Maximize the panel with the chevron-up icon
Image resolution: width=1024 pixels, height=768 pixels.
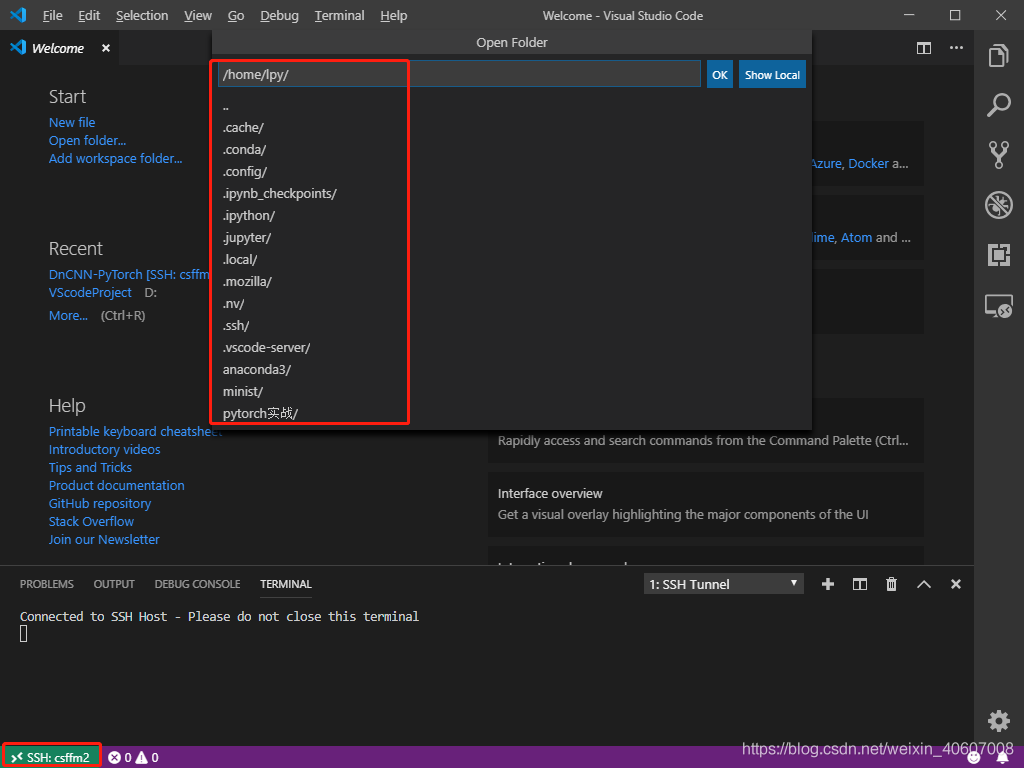(924, 584)
